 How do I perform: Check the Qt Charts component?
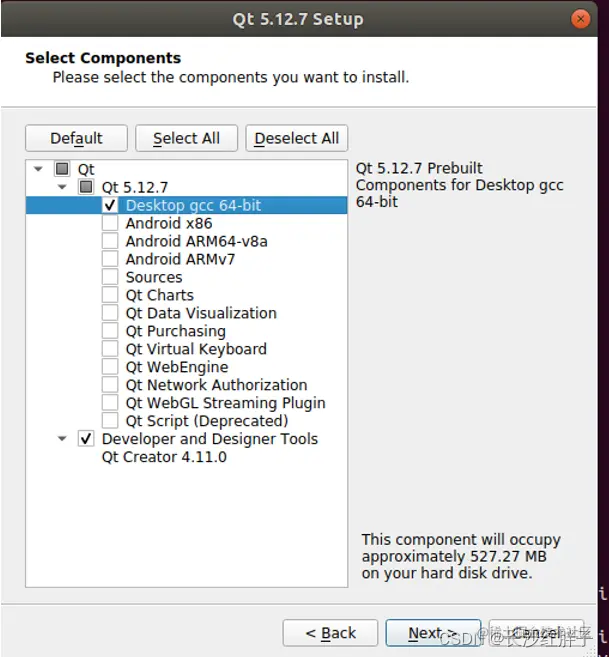pos(110,295)
